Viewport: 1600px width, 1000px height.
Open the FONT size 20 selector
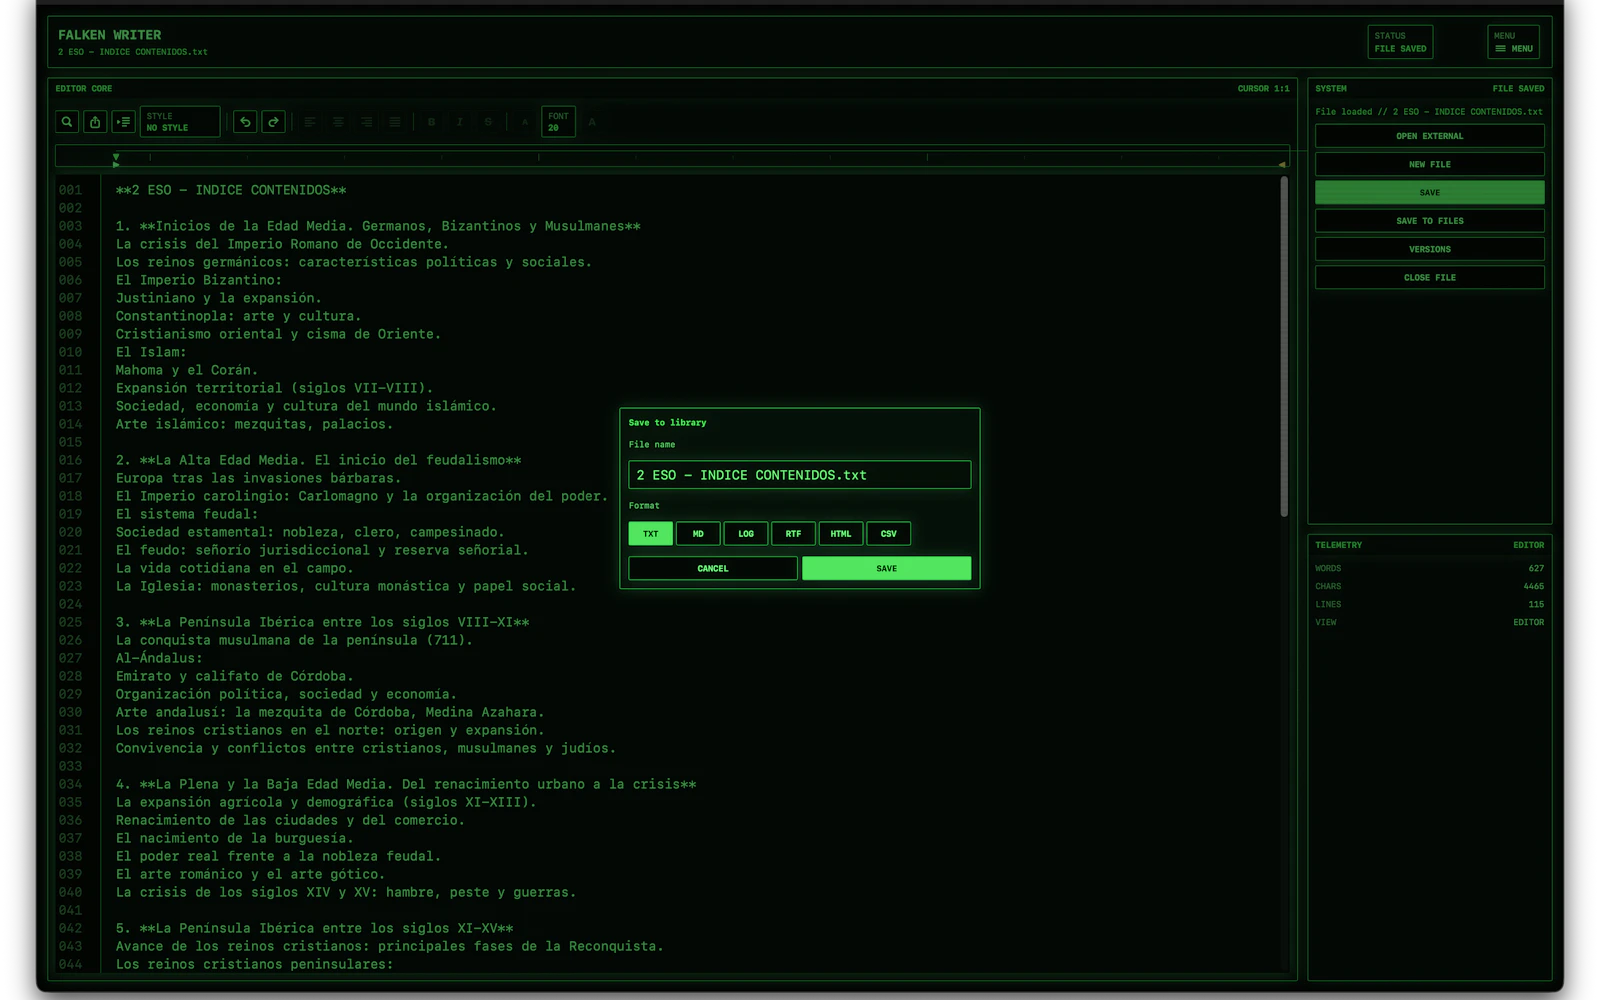[558, 122]
